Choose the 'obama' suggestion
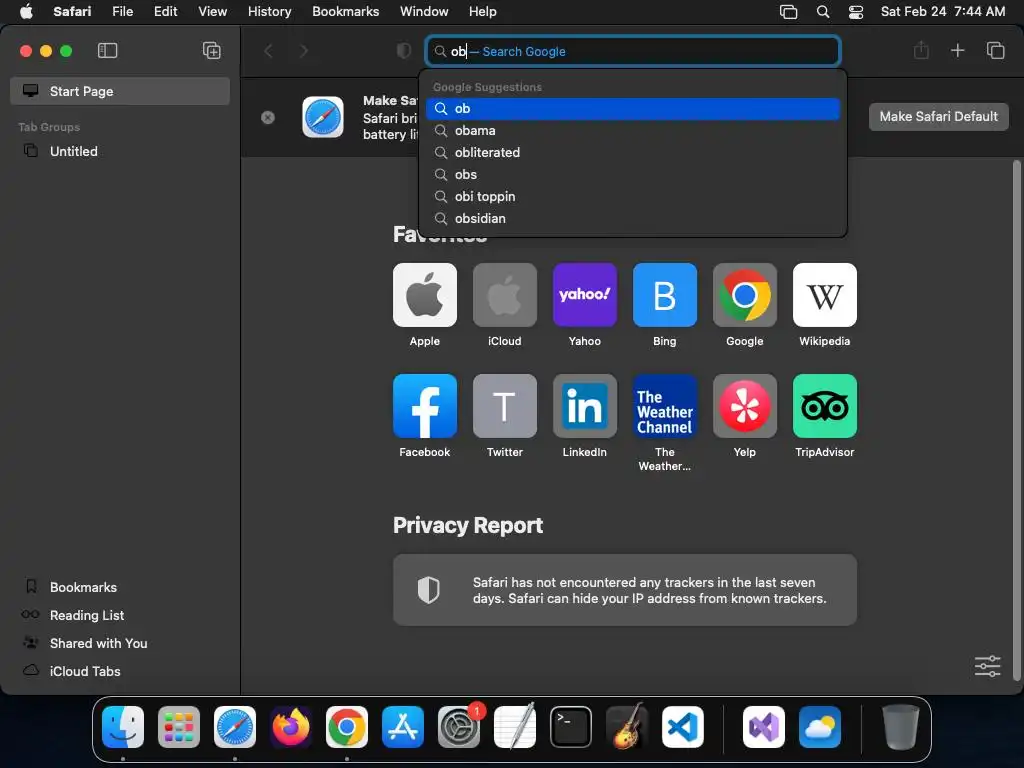Viewport: 1024px width, 768px height. [x=632, y=131]
